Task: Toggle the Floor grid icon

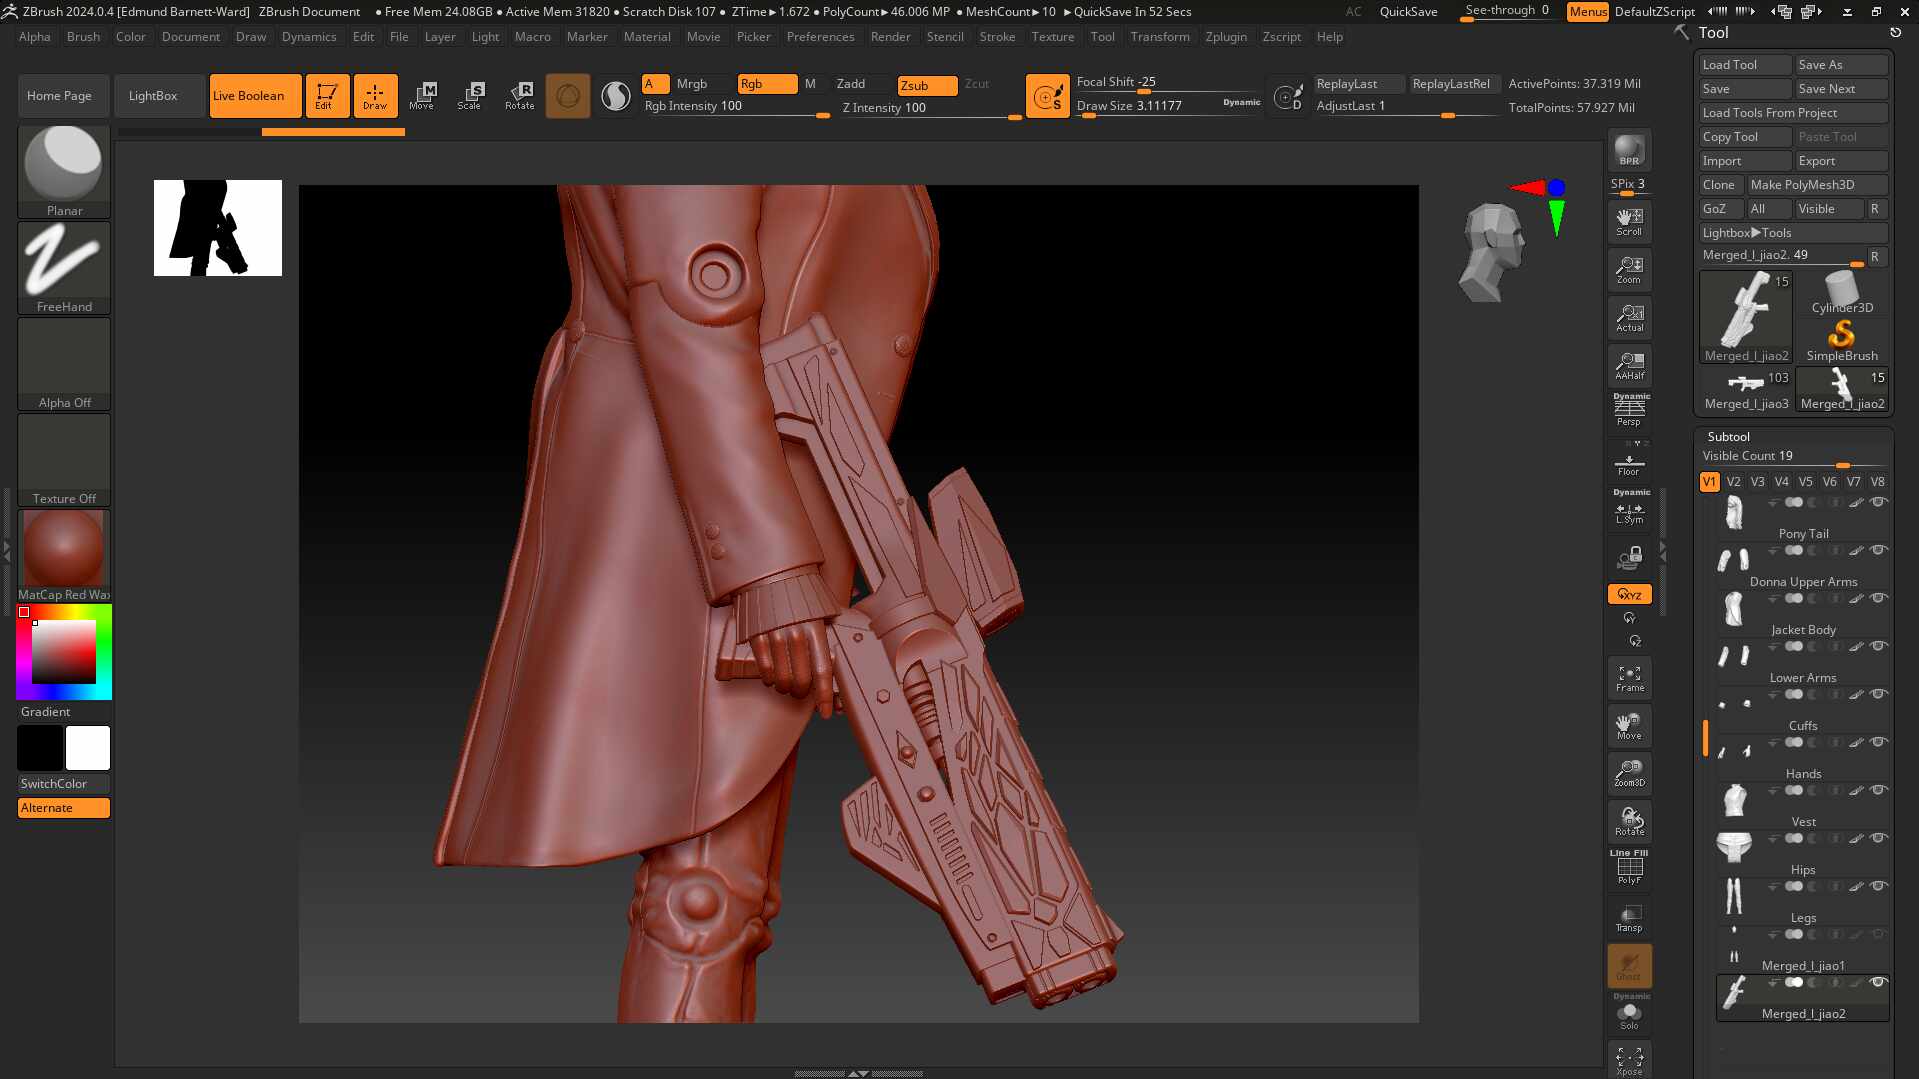Action: (1629, 464)
